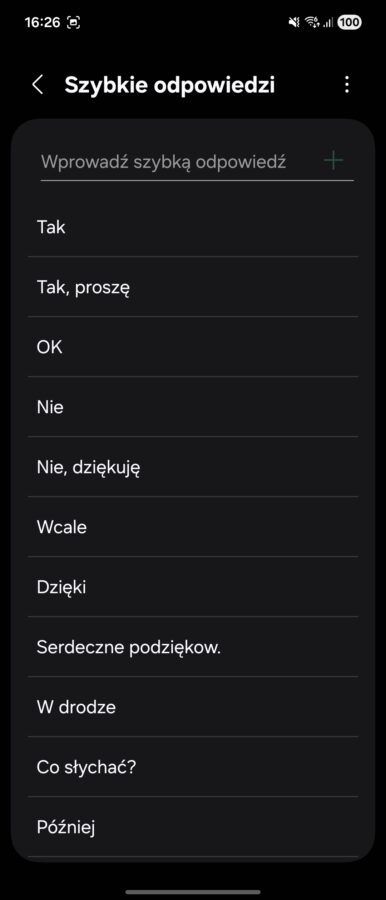
Task: Select the Tak, proszę reply
Action: click(193, 287)
